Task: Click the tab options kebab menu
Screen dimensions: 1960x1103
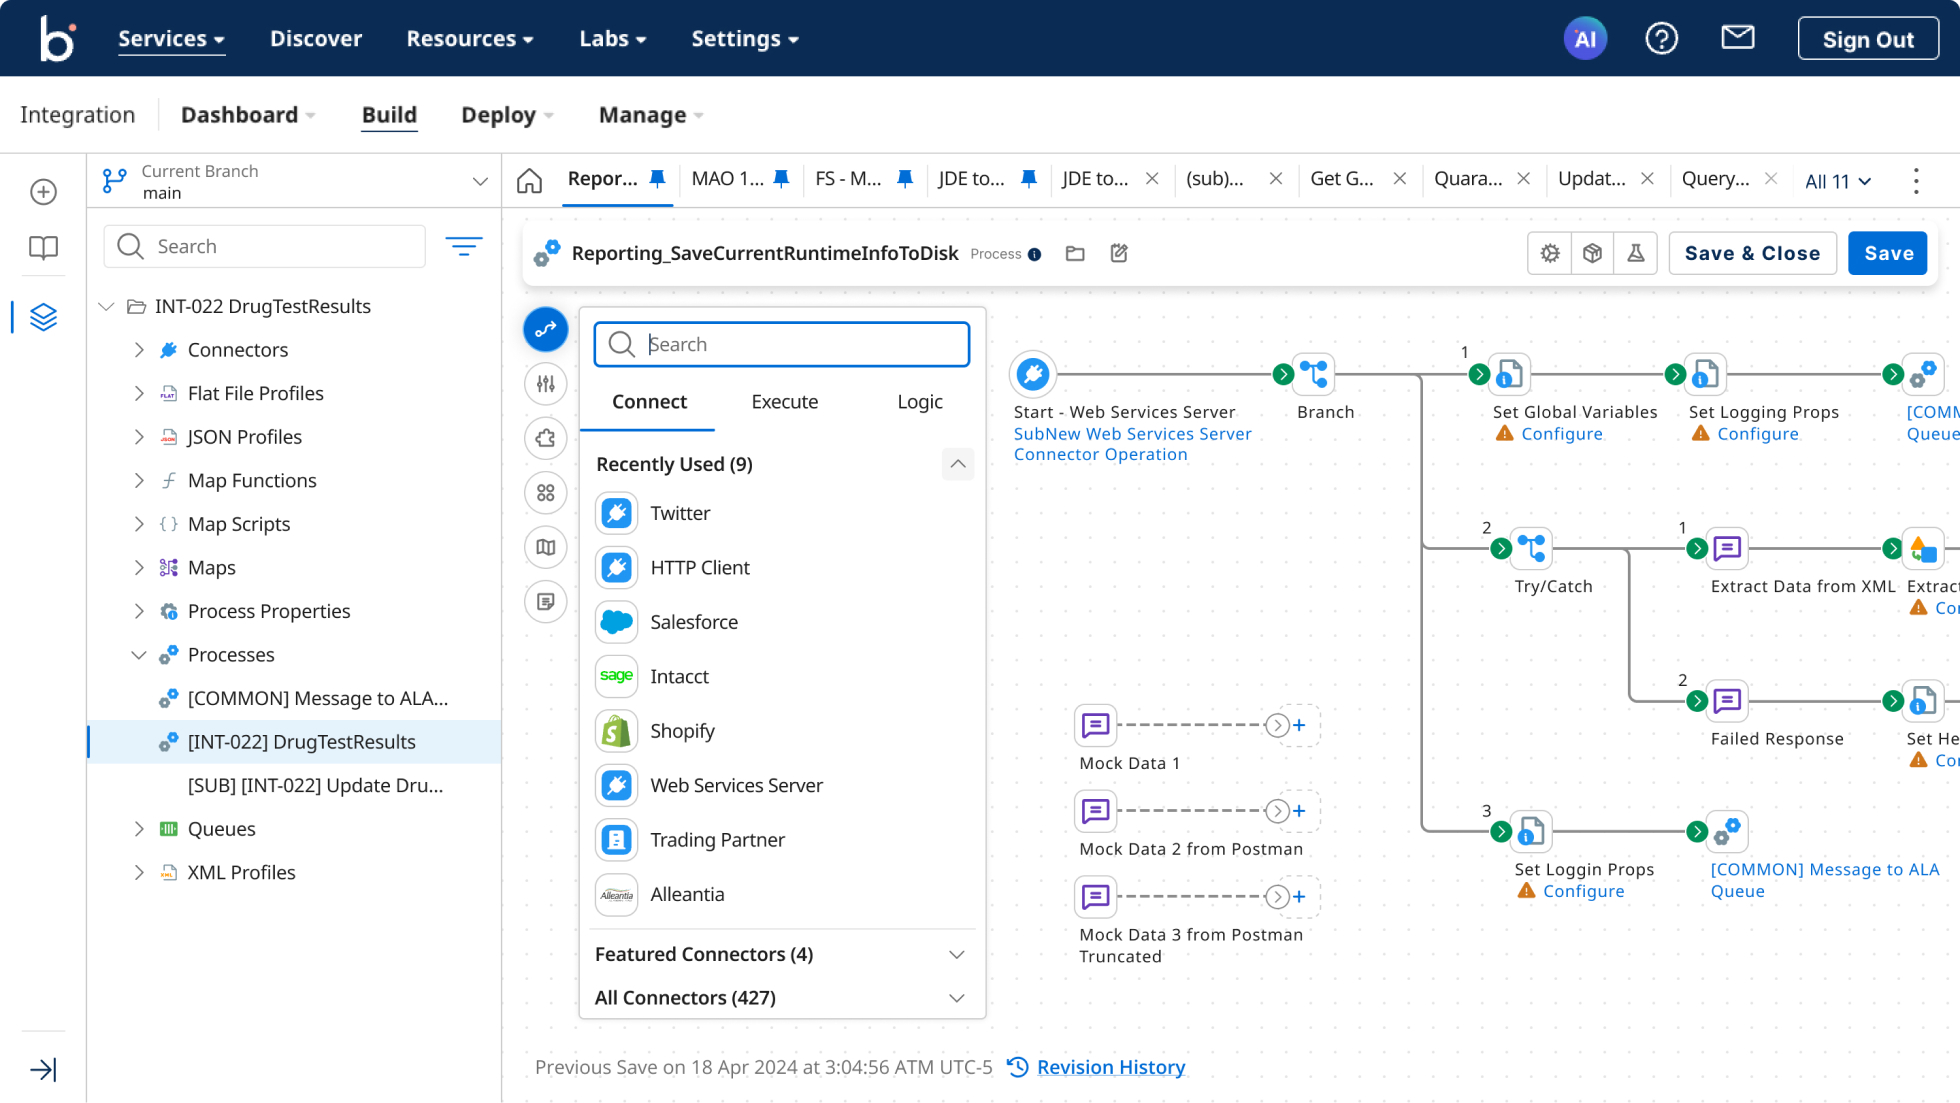Action: click(1915, 181)
